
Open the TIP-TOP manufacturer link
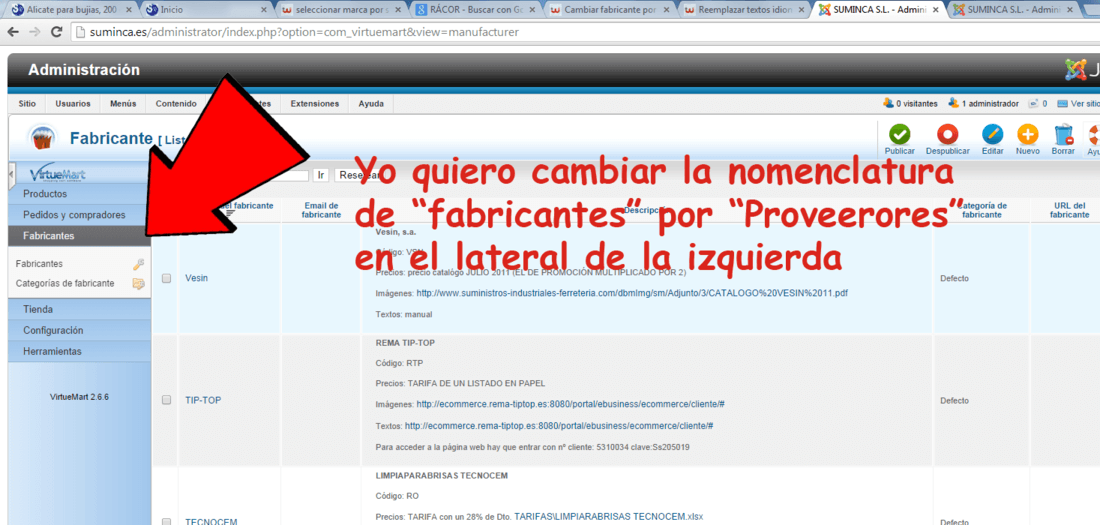pos(204,400)
